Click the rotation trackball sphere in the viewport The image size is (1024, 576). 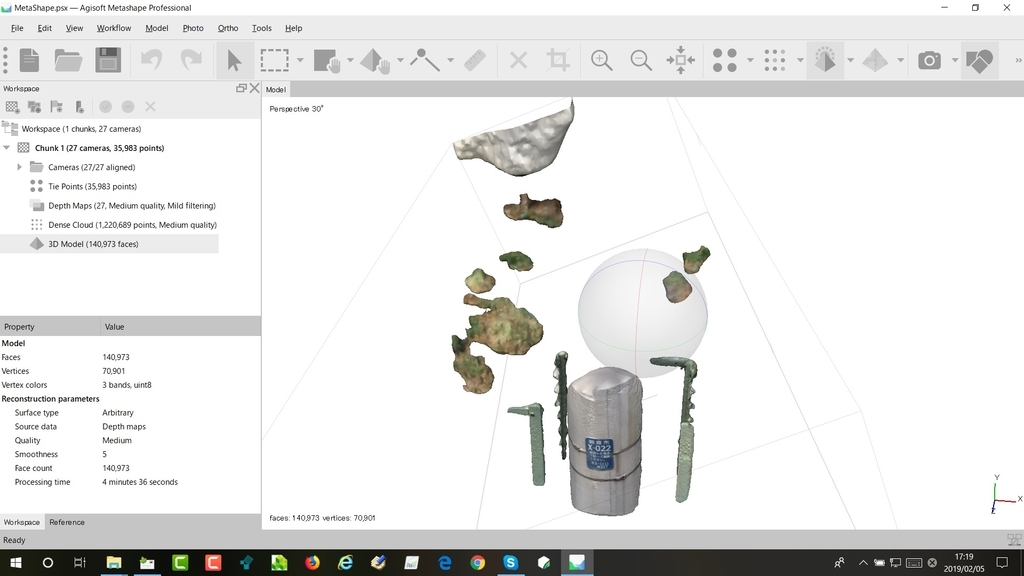coord(642,313)
